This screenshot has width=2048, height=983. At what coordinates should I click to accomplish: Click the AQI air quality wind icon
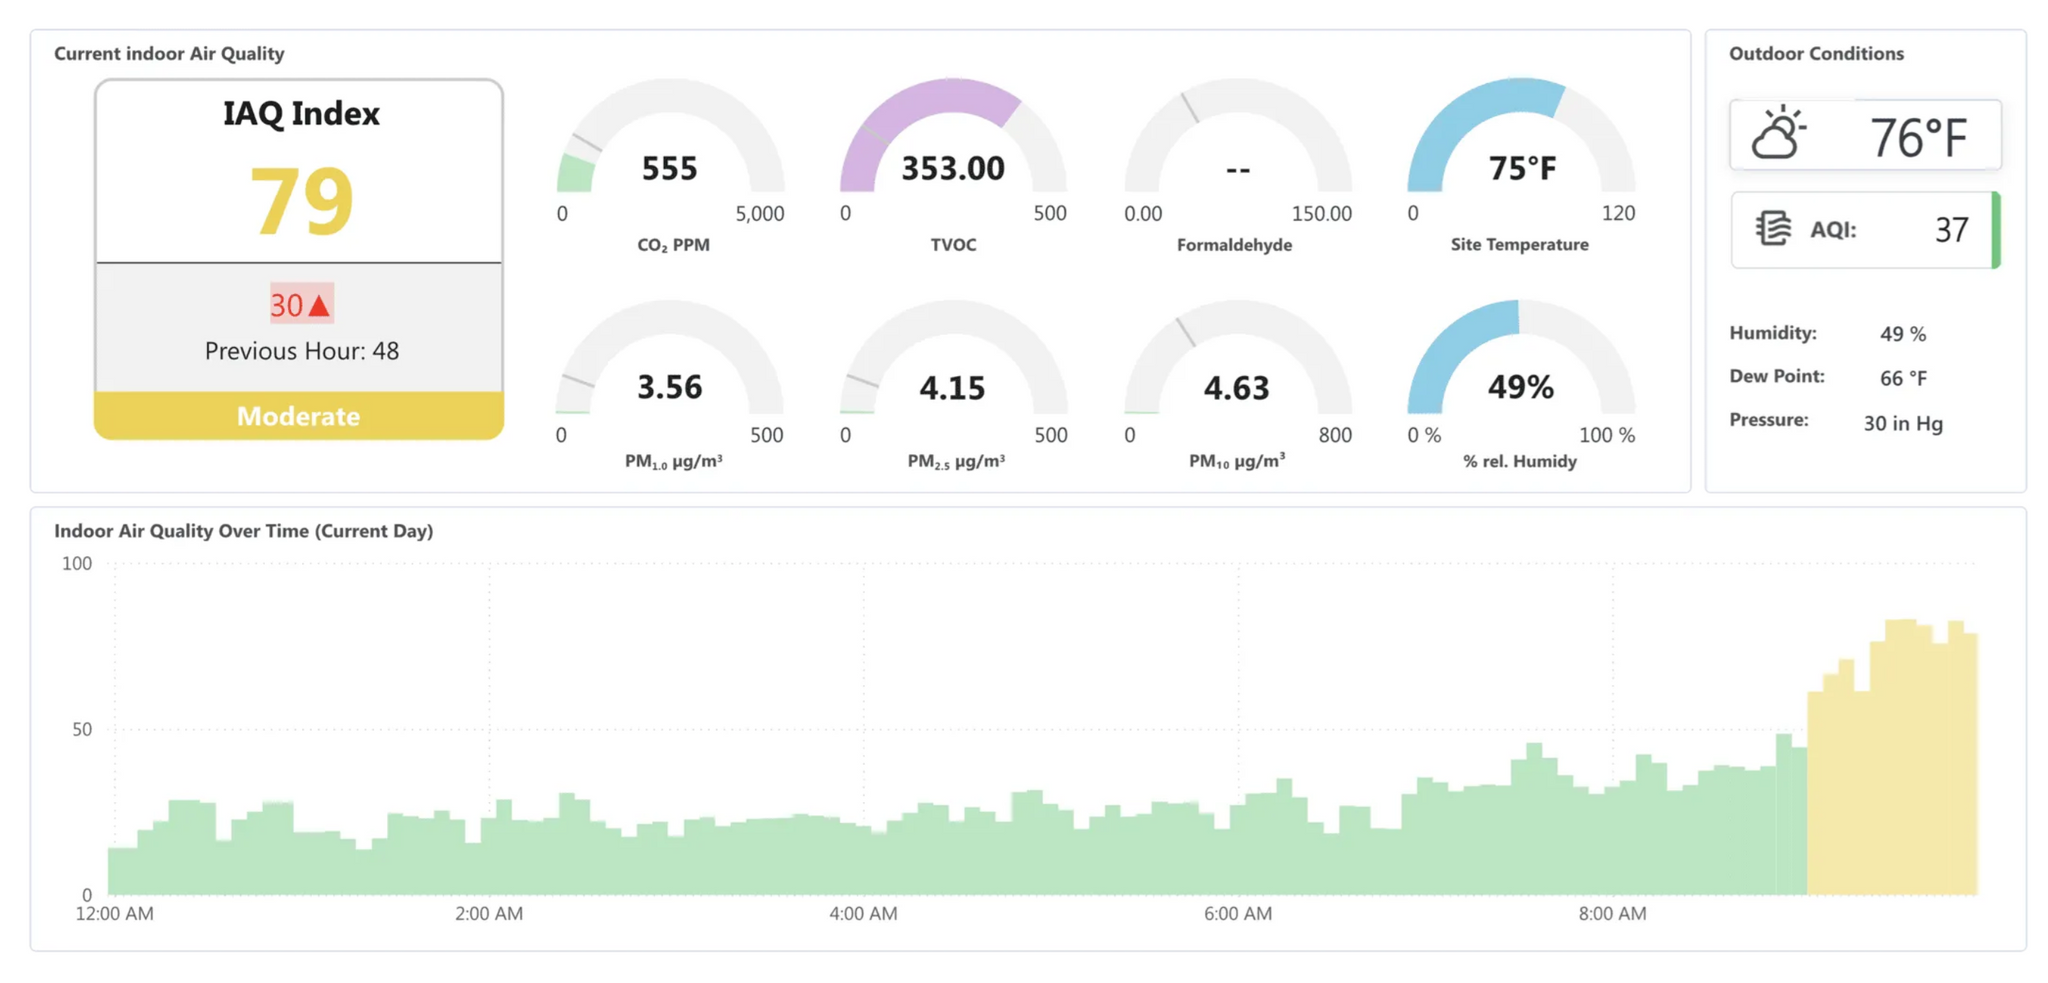1773,229
